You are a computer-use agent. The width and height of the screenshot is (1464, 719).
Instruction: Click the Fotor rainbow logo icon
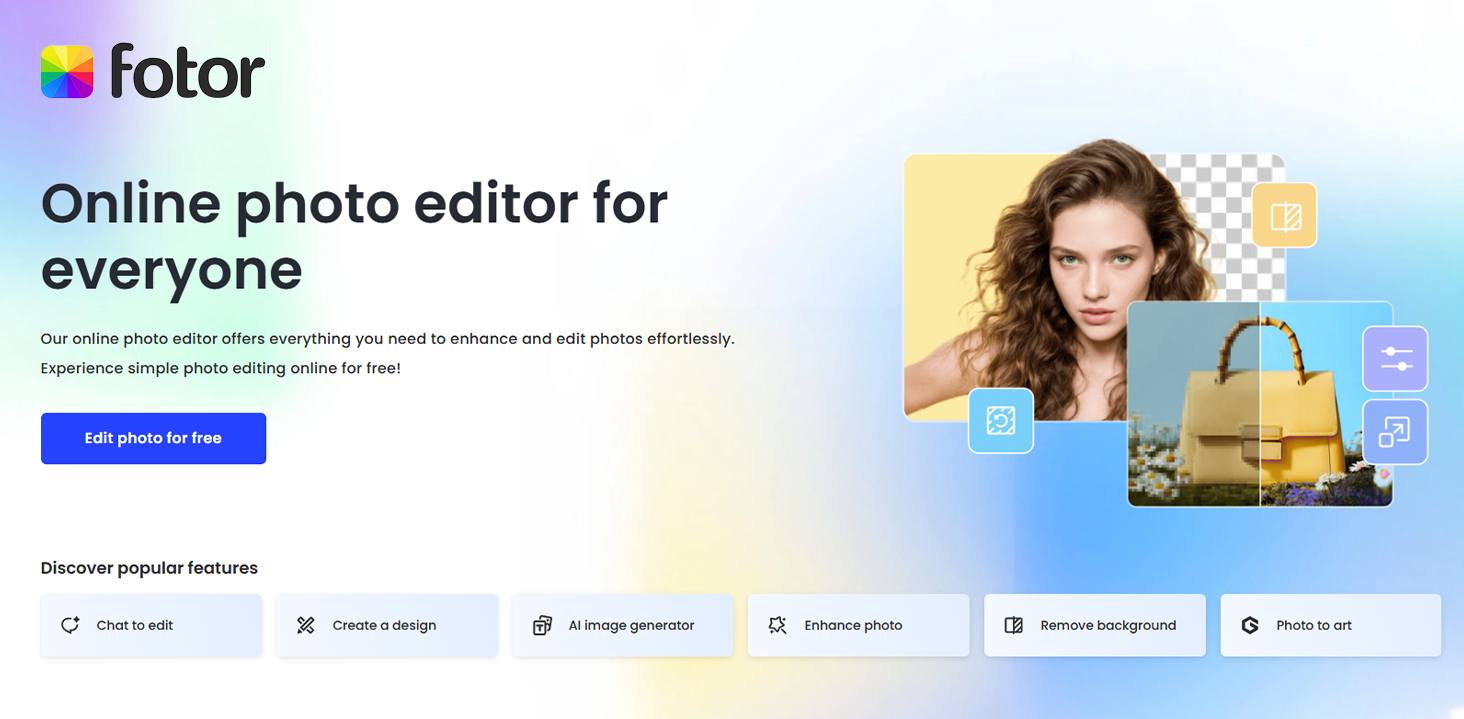click(x=66, y=71)
